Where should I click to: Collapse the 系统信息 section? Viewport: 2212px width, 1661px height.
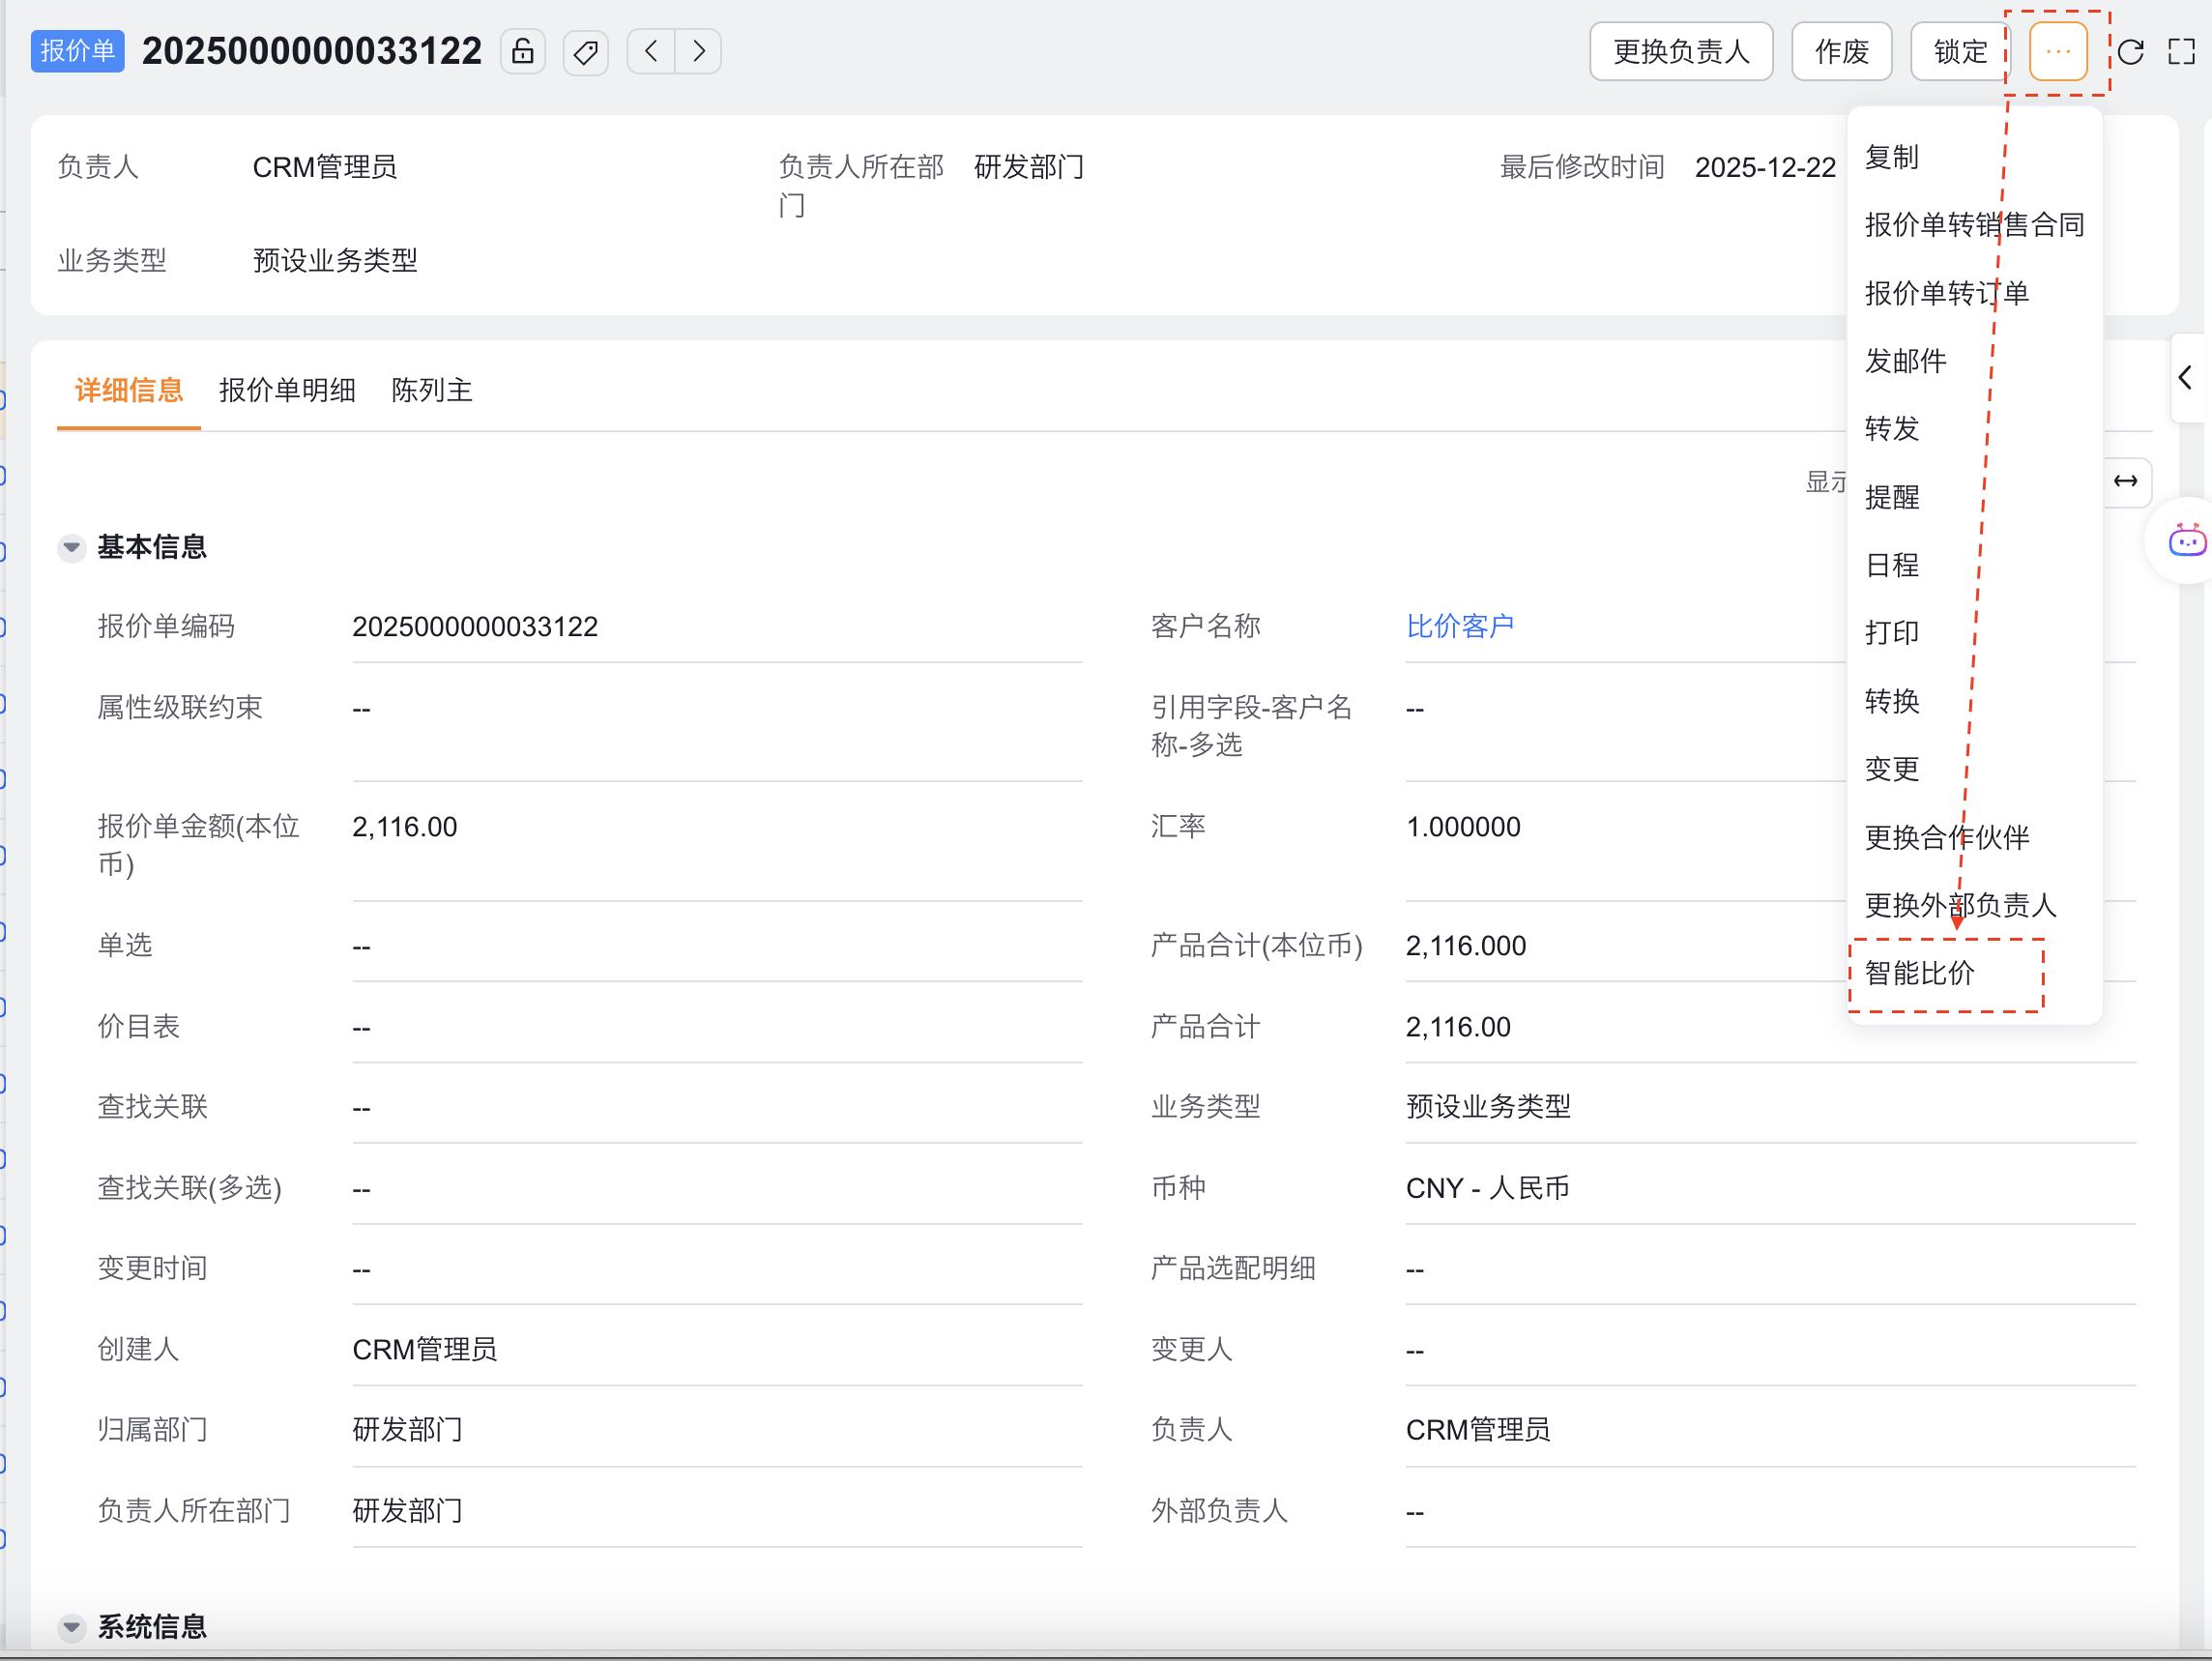[71, 1626]
